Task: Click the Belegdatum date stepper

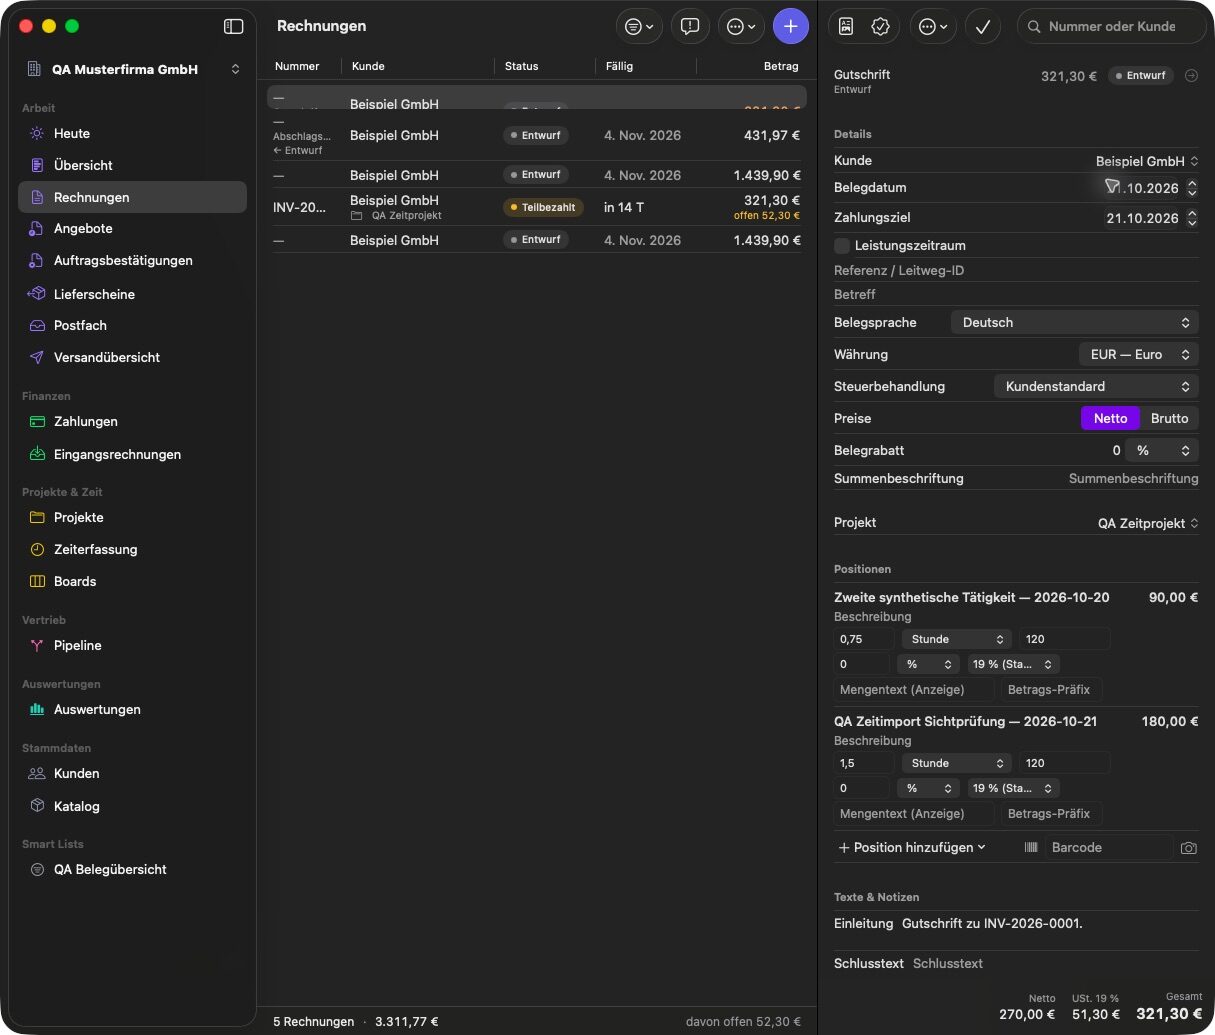Action: [x=1192, y=188]
